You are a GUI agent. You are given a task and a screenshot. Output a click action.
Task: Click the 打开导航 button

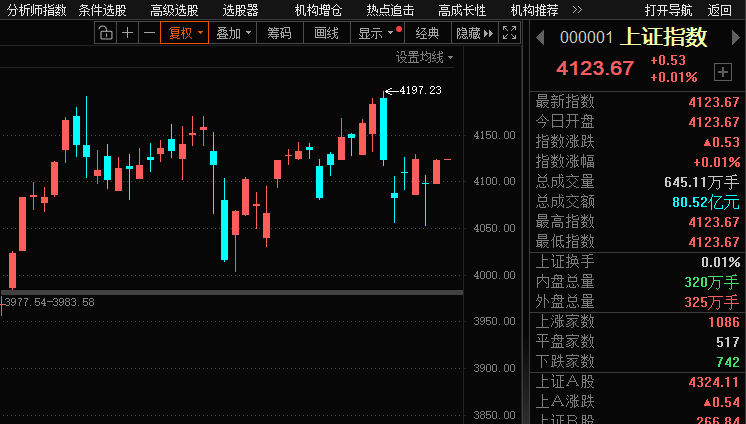click(x=668, y=10)
